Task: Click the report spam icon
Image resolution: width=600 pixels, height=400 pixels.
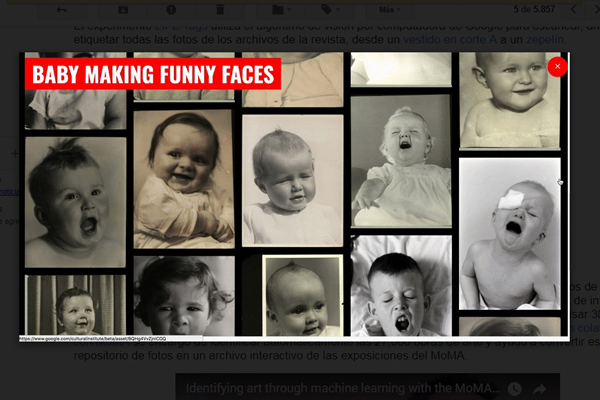Action: pos(171,10)
